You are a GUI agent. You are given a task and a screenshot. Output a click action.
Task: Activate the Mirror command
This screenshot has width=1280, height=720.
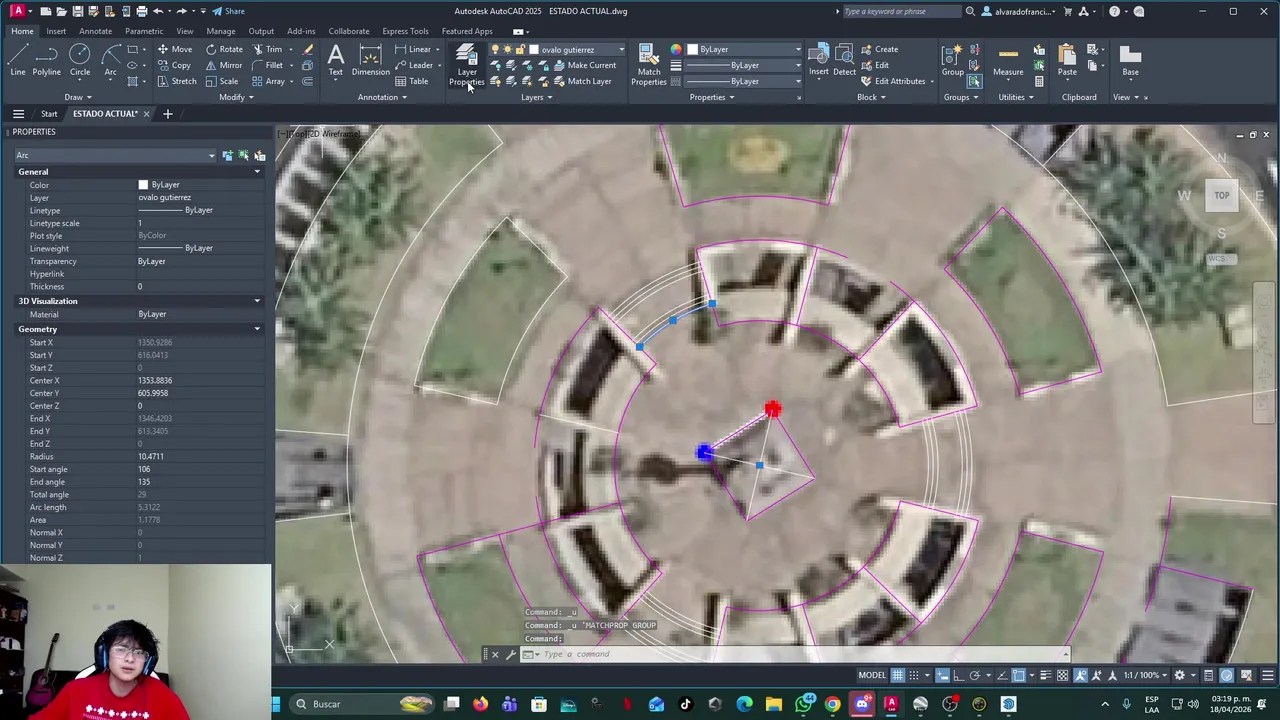click(223, 65)
